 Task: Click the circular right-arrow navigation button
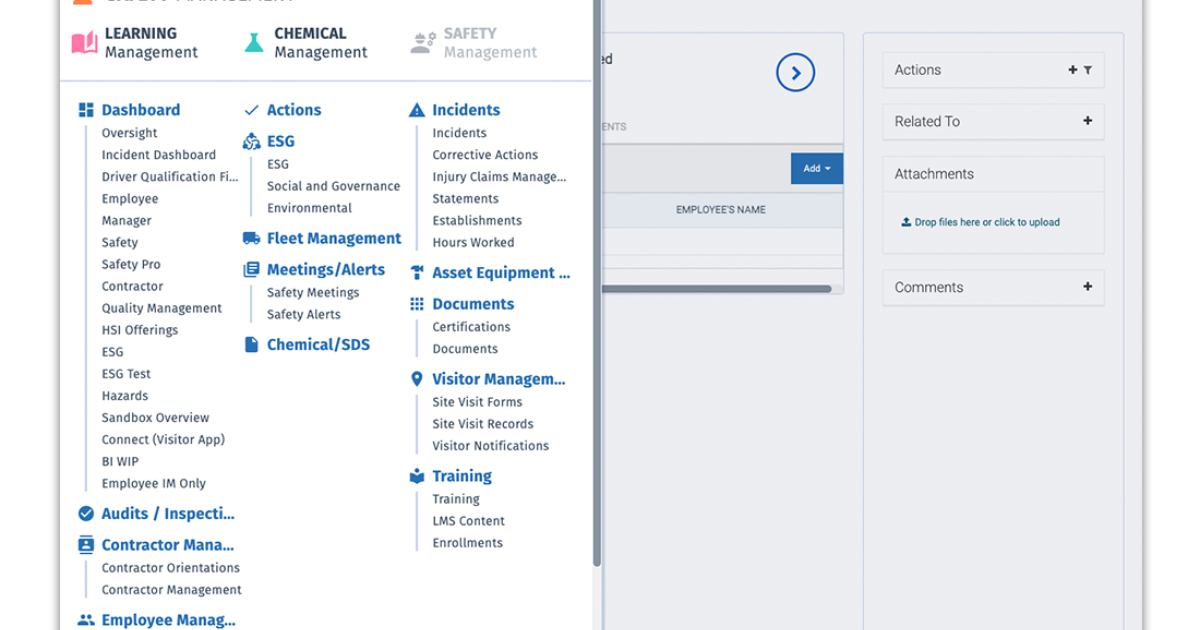click(795, 72)
